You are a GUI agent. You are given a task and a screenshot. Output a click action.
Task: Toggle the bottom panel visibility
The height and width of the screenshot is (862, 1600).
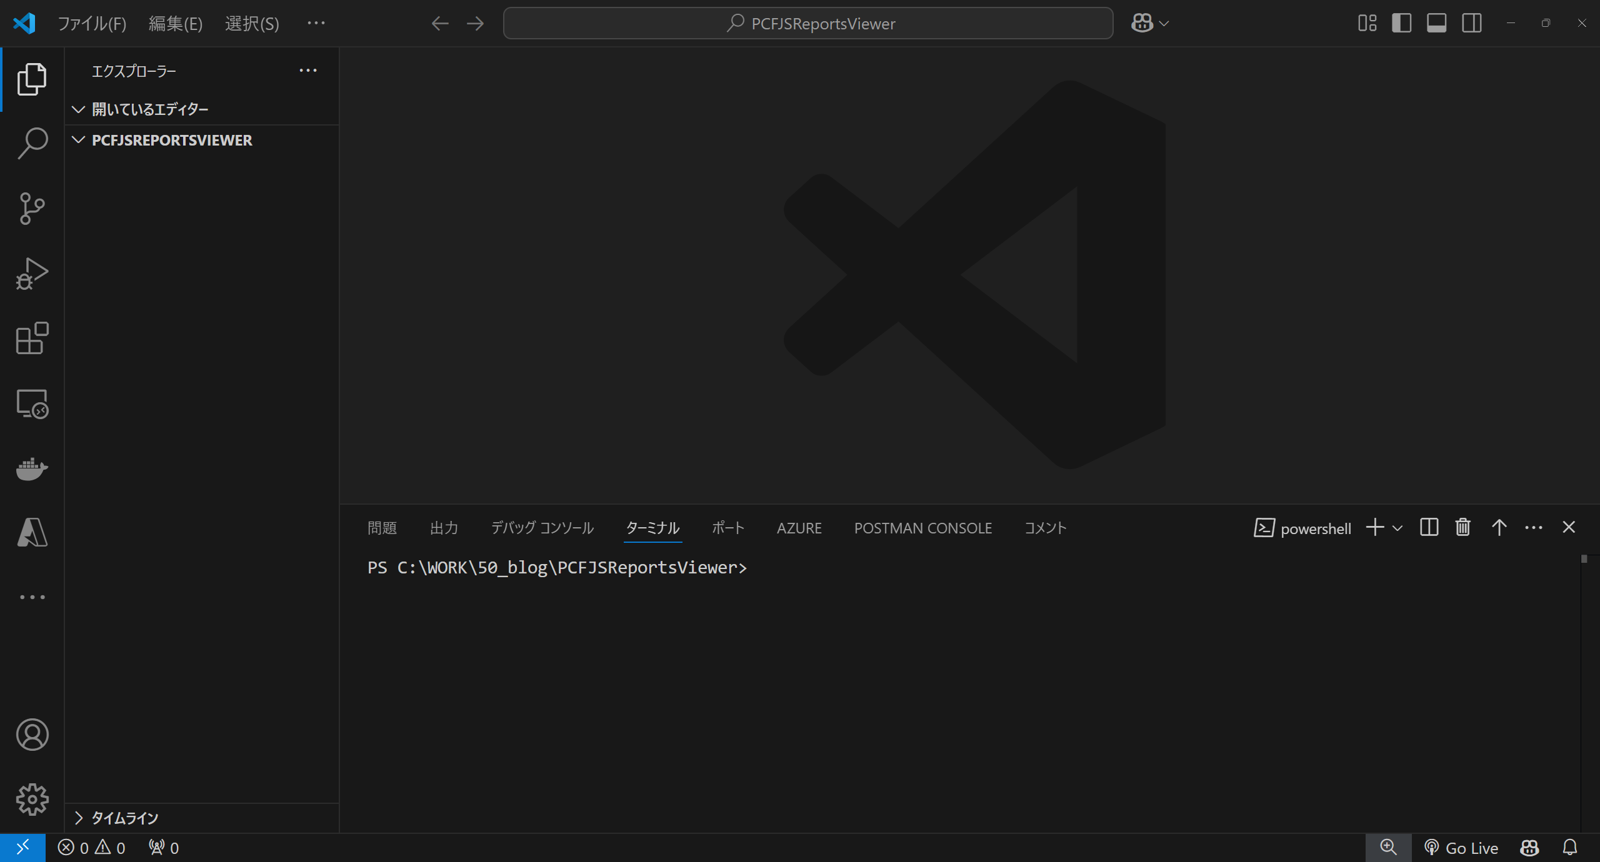(x=1437, y=23)
